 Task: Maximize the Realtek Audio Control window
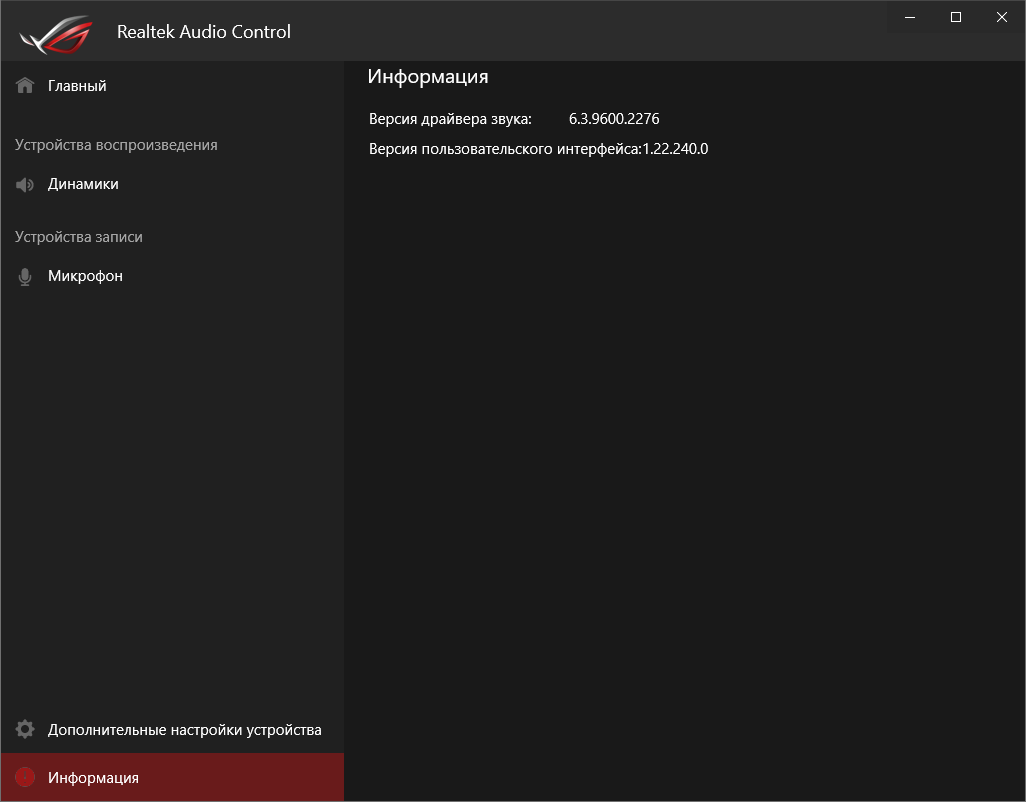[956, 17]
